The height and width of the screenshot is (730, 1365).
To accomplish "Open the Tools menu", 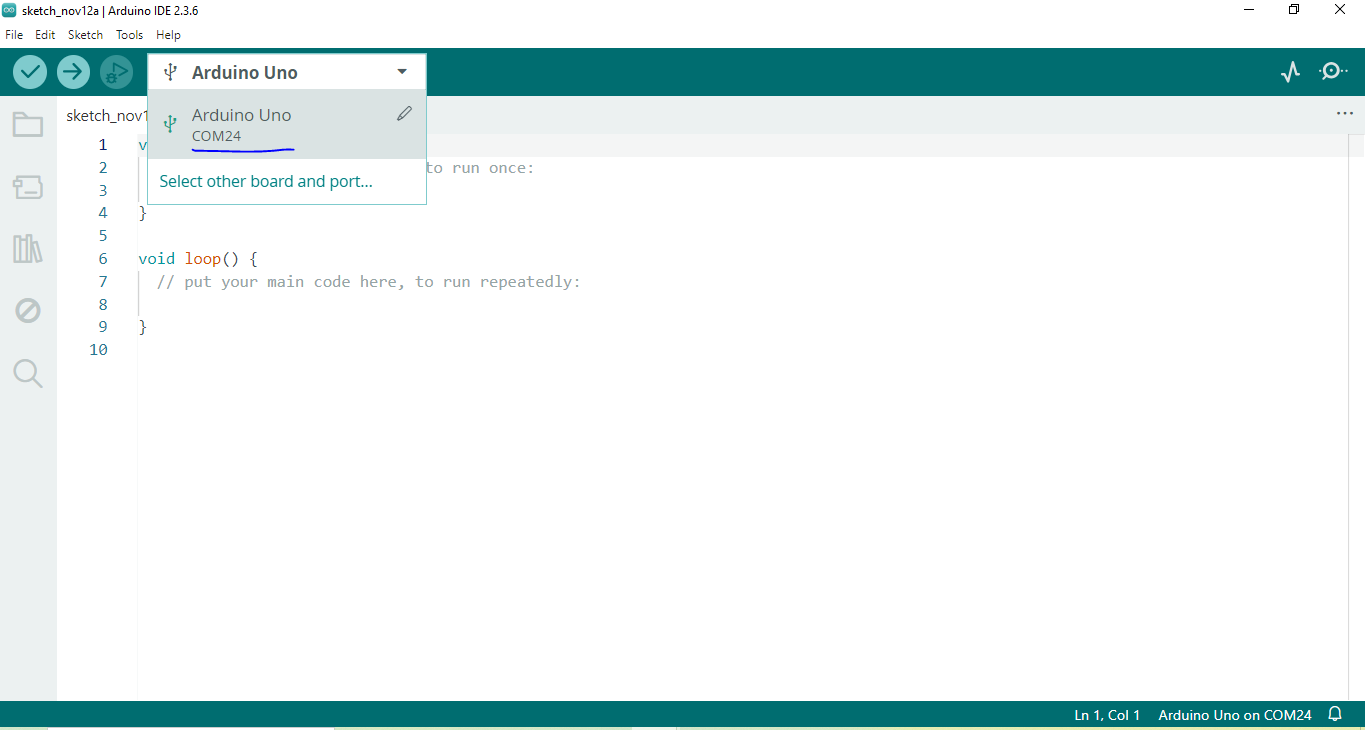I will [x=129, y=35].
